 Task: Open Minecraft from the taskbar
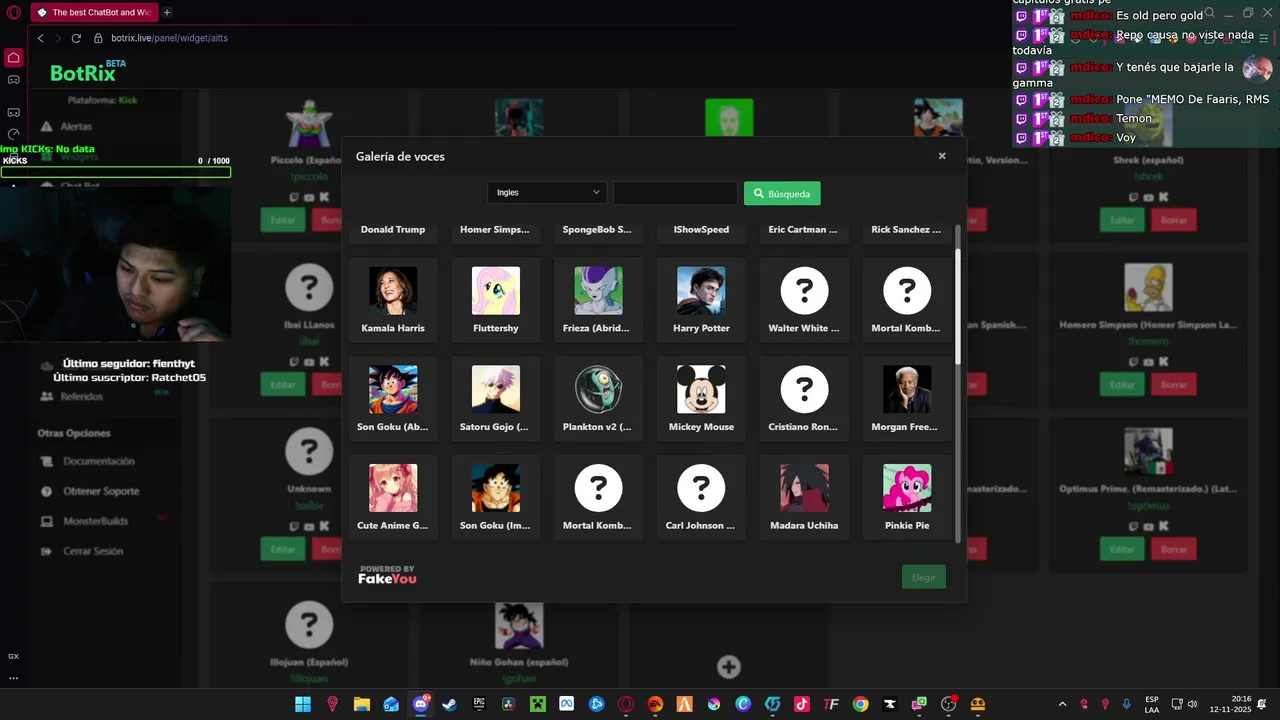538,704
